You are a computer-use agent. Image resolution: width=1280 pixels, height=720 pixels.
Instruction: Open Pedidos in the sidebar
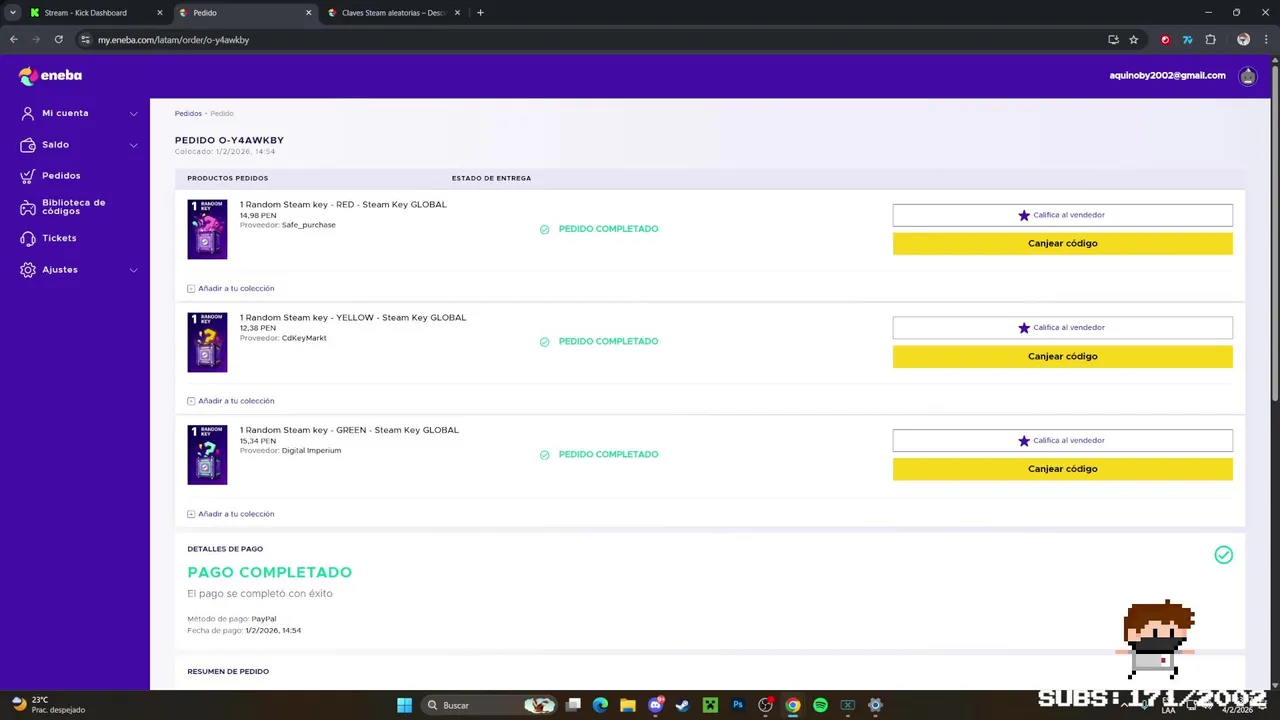(x=61, y=176)
